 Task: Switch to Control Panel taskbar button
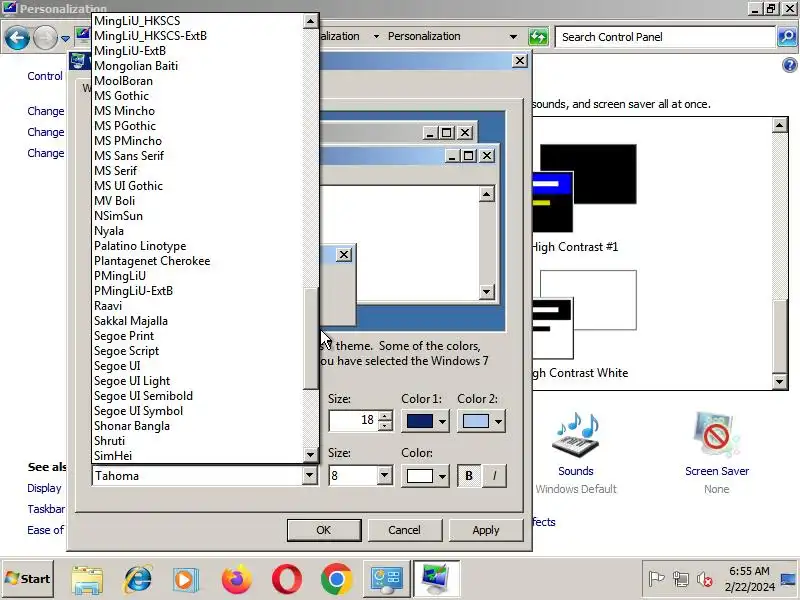pyautogui.click(x=386, y=579)
